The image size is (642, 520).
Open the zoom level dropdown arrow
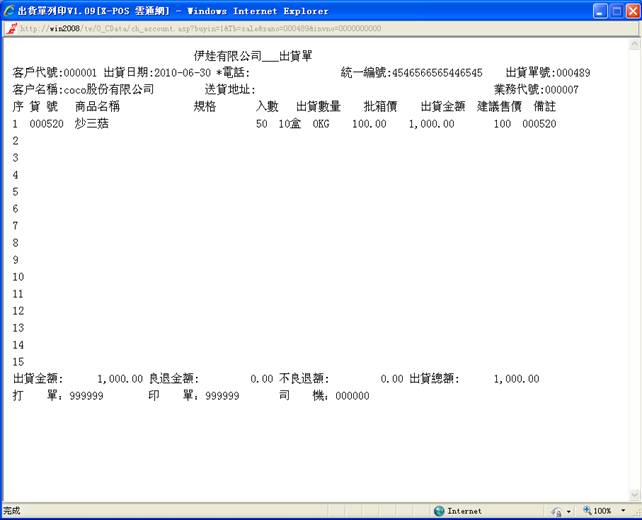pyautogui.click(x=622, y=510)
